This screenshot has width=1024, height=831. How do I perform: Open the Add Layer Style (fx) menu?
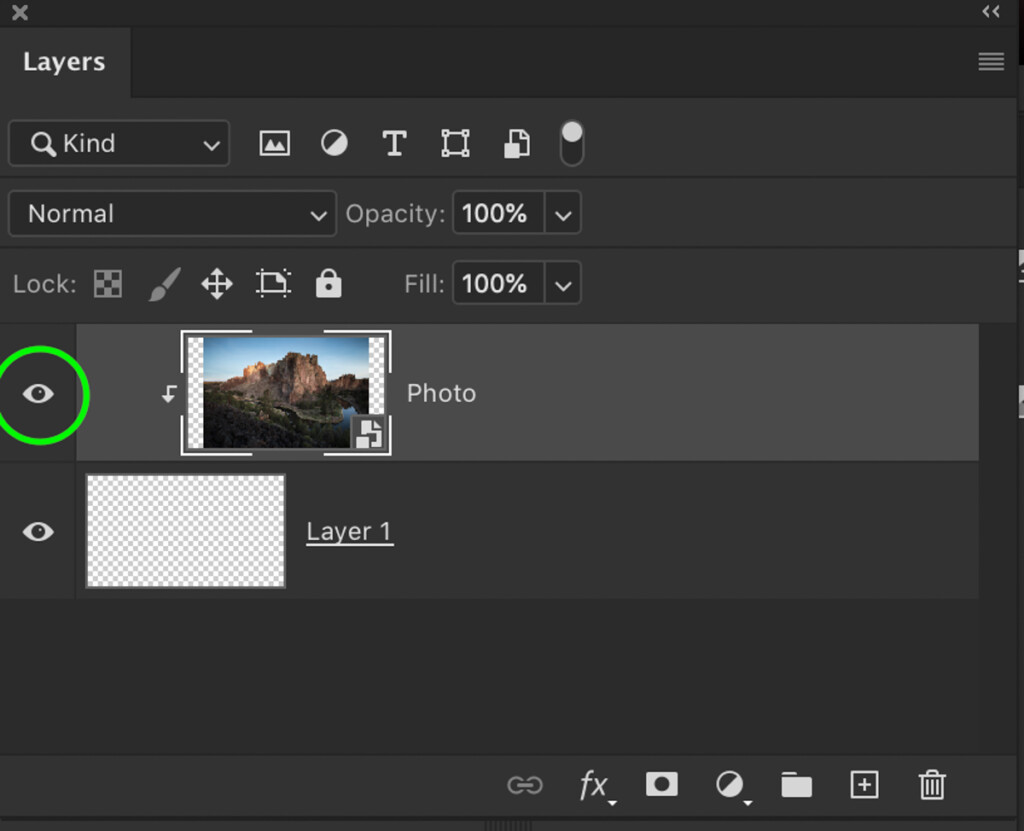[x=593, y=785]
